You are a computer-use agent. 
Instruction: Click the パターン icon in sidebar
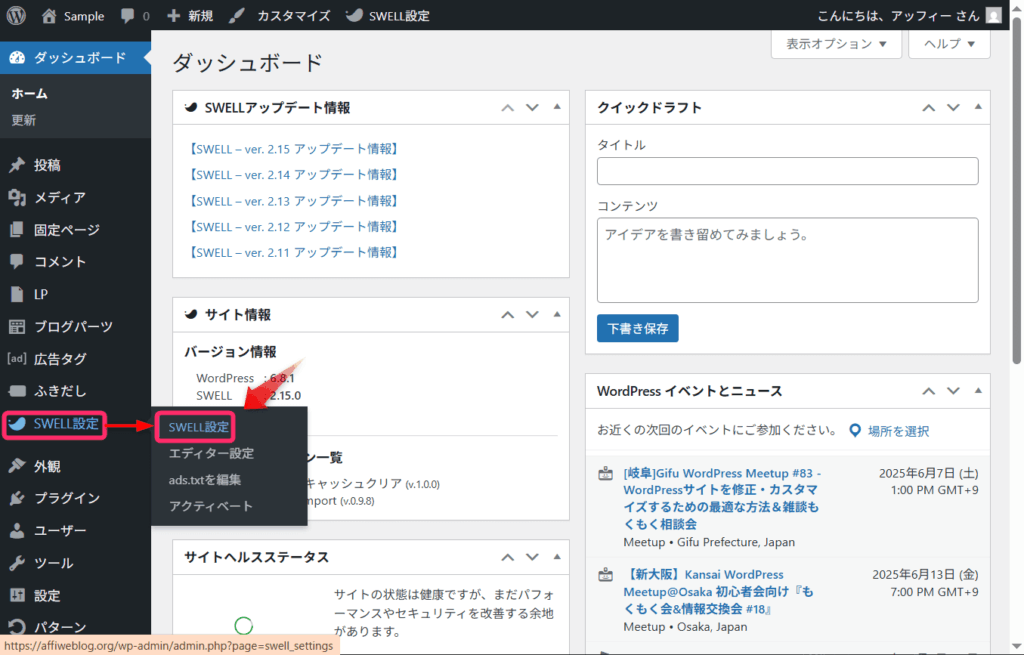tap(17, 627)
